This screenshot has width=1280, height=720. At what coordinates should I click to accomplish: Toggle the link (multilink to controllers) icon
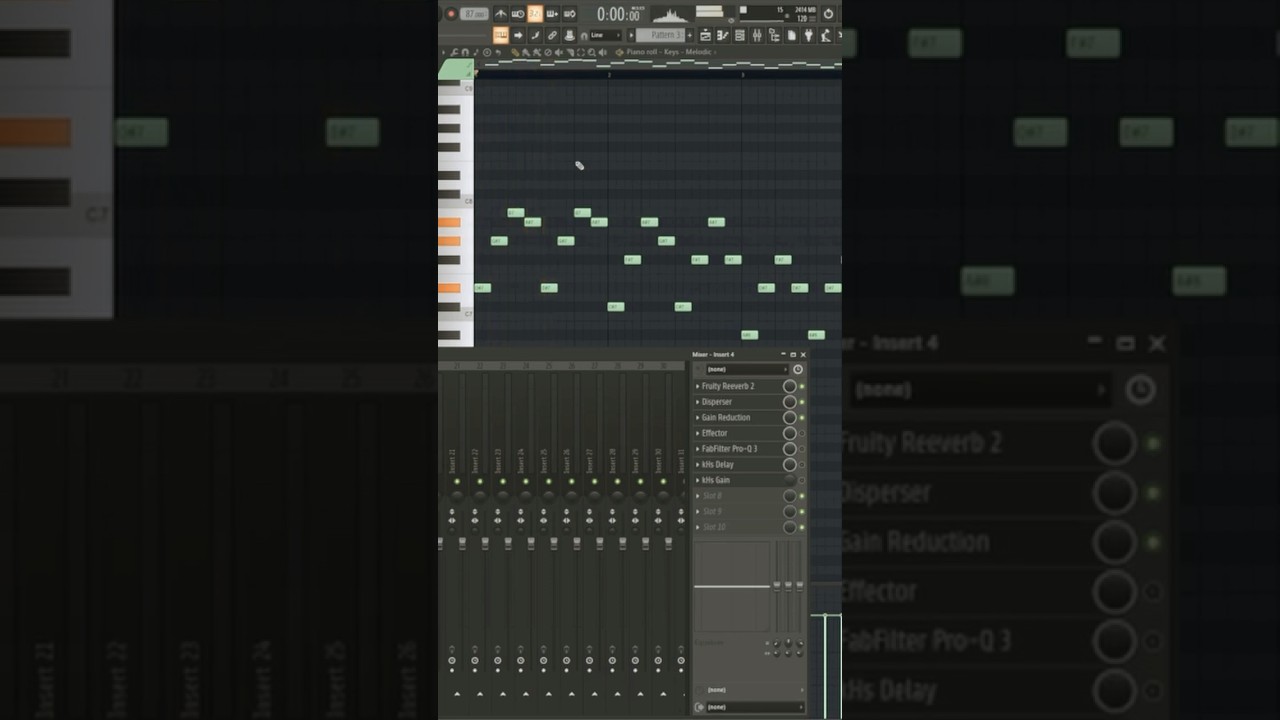[552, 35]
